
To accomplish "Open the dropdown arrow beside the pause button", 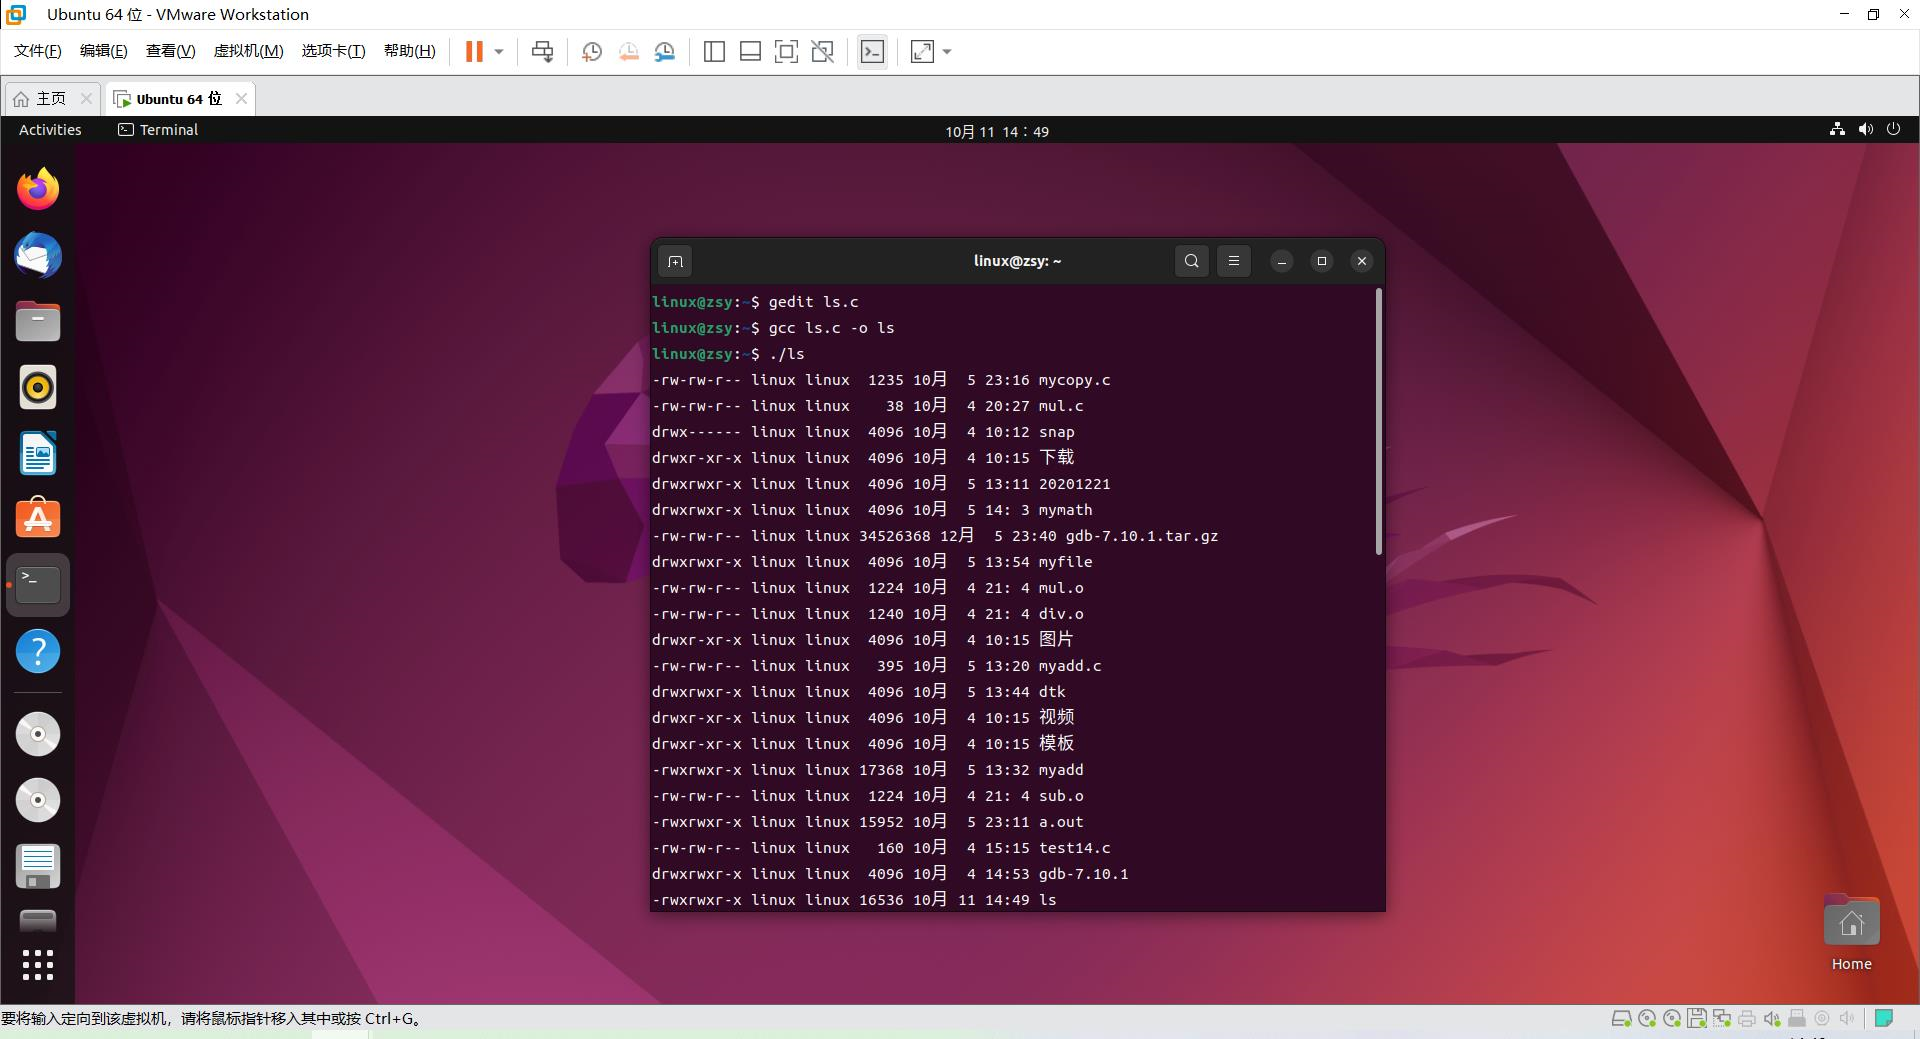I will (498, 52).
